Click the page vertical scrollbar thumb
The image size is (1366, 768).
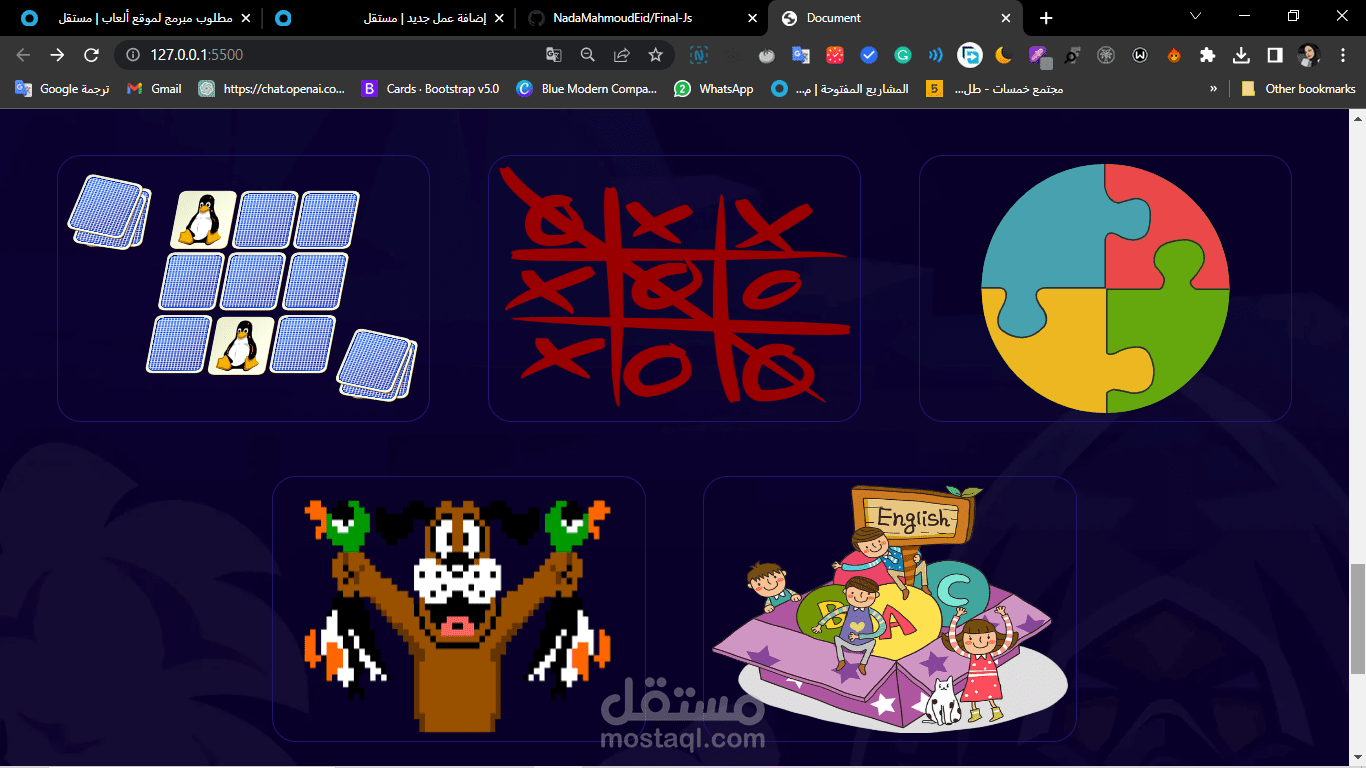[x=1357, y=620]
